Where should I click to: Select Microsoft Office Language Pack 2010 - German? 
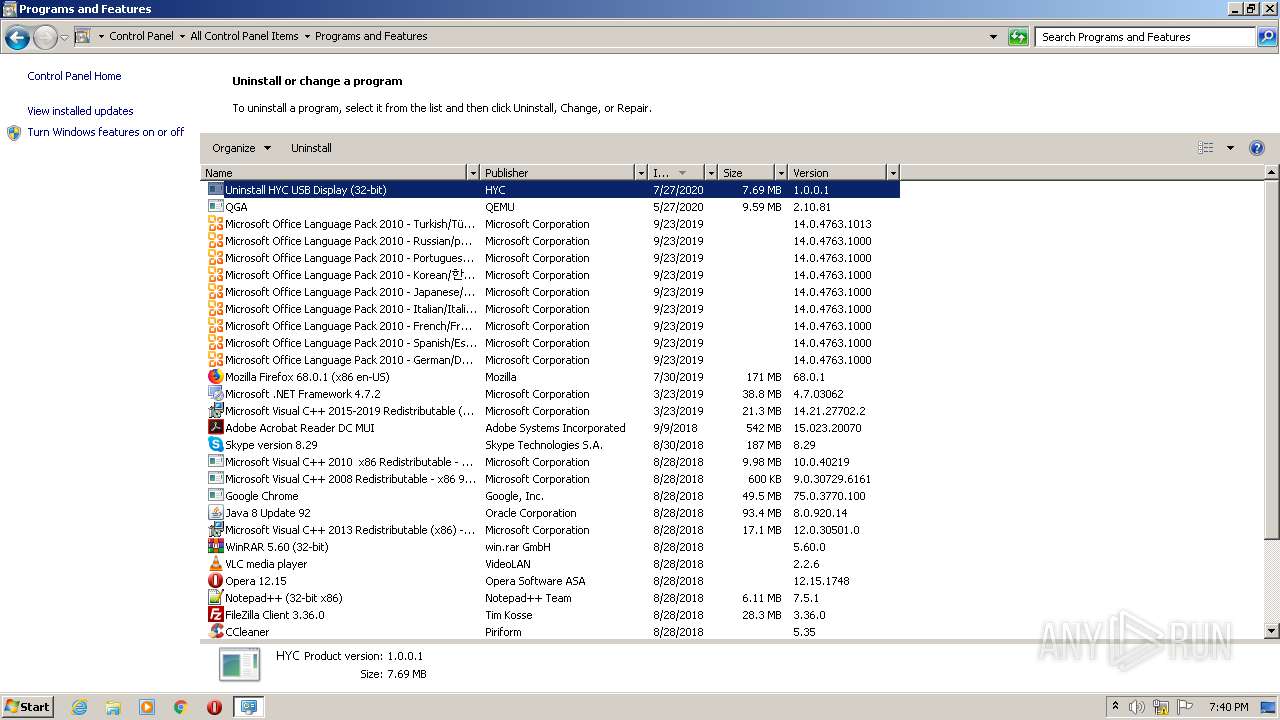pos(550,360)
